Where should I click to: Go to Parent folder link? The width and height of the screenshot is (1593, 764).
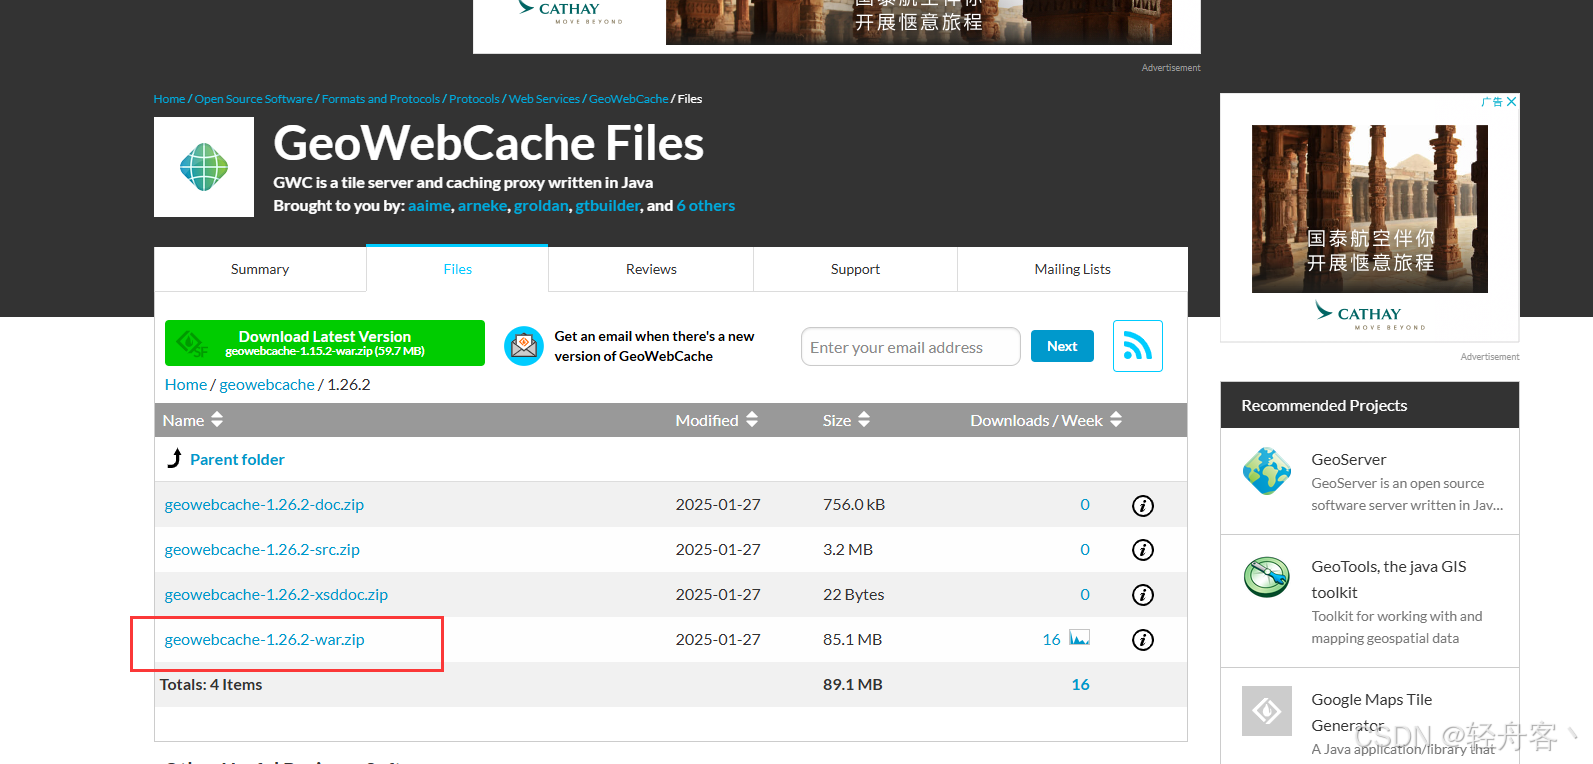[237, 460]
